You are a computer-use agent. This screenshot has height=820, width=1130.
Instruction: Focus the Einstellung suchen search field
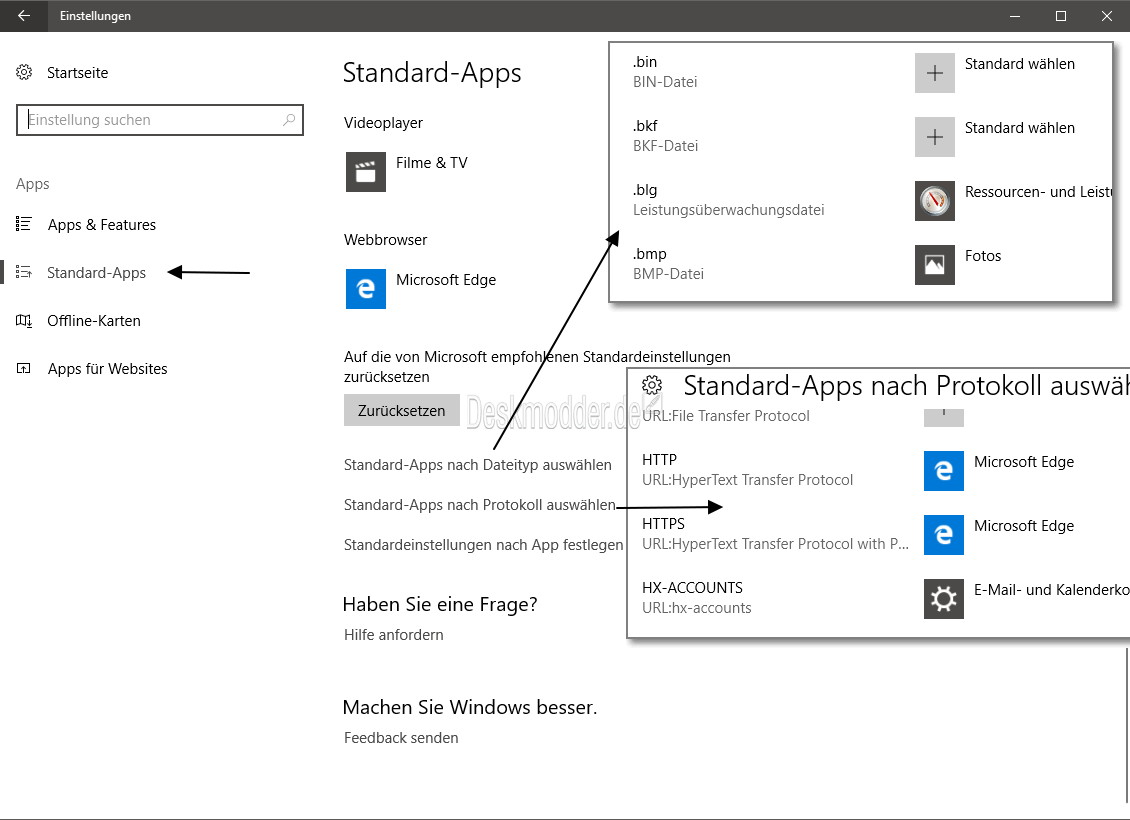click(159, 120)
